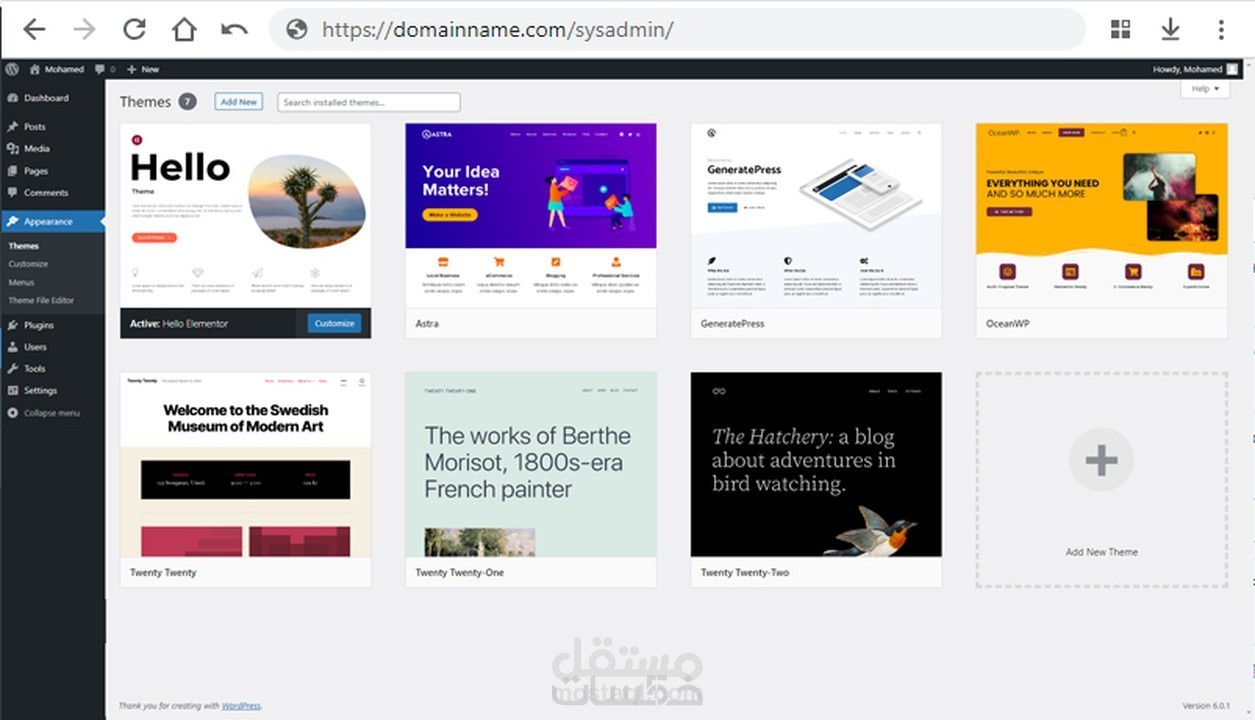Click the Howdy Mohamed avatar
Screen dimensions: 1255x720
click(1232, 69)
